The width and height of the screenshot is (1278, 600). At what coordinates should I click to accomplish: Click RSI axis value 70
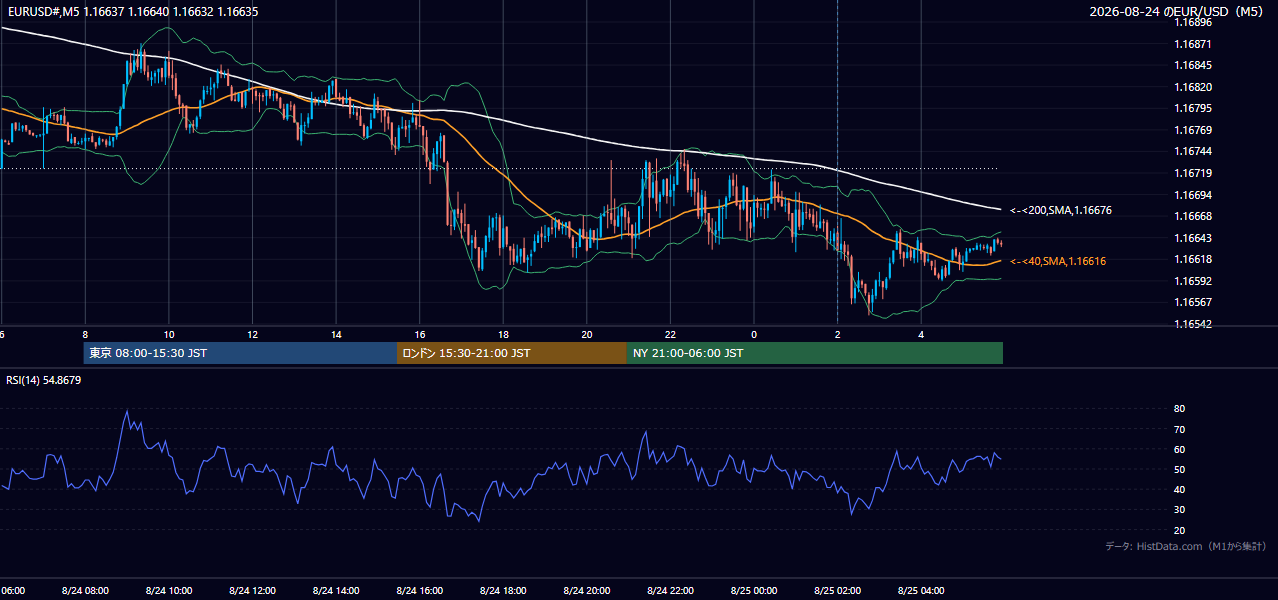click(x=1180, y=429)
